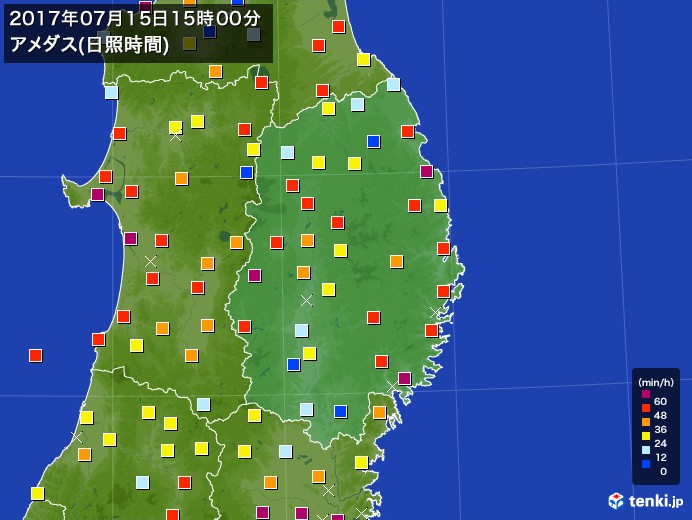Click the orange swatch in the legend
692x520 pixels.
[646, 422]
